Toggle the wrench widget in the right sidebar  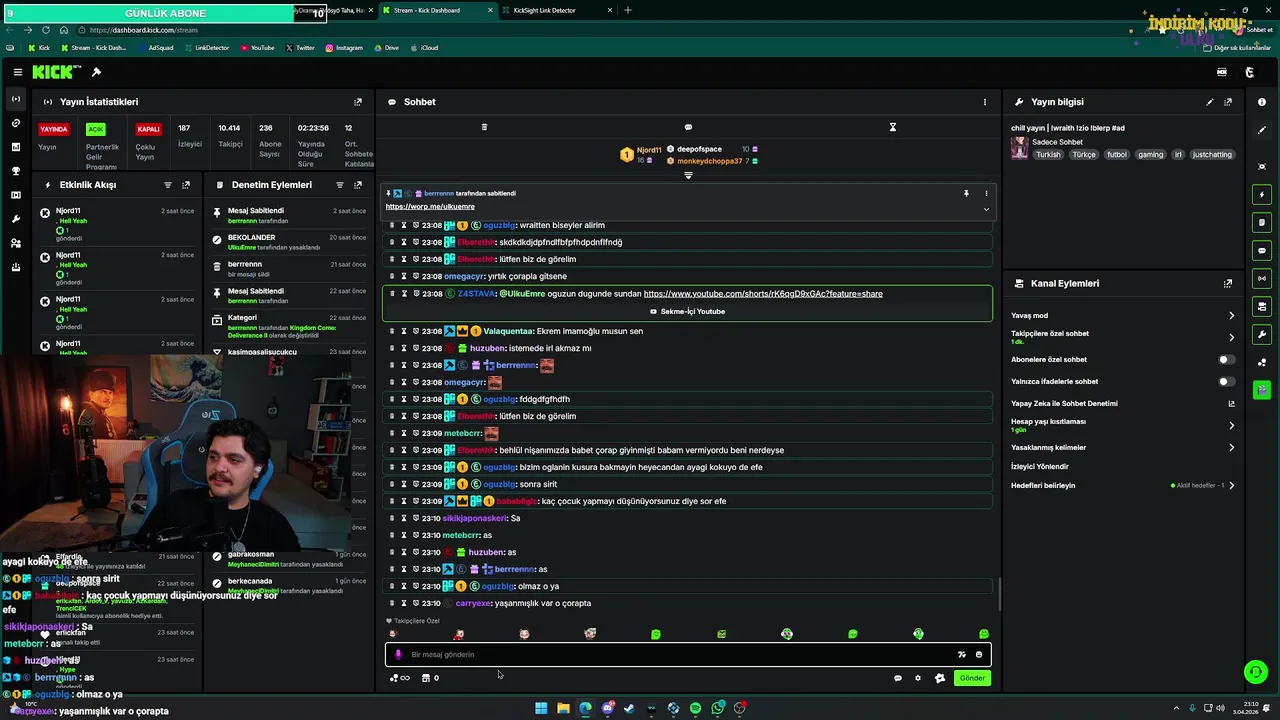pyautogui.click(x=1262, y=334)
